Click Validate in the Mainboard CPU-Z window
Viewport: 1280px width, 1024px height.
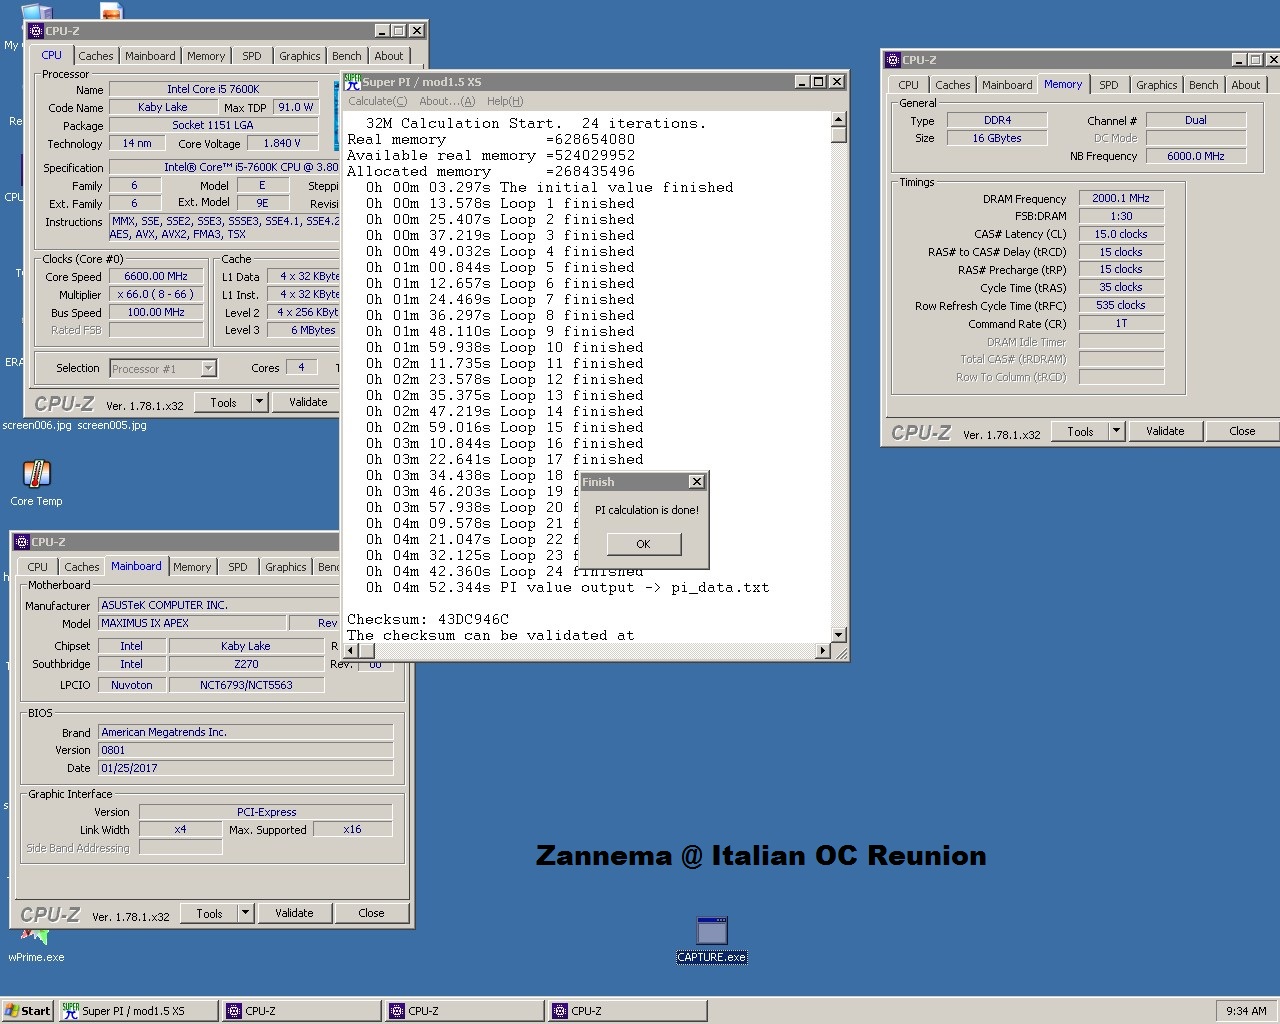click(294, 913)
